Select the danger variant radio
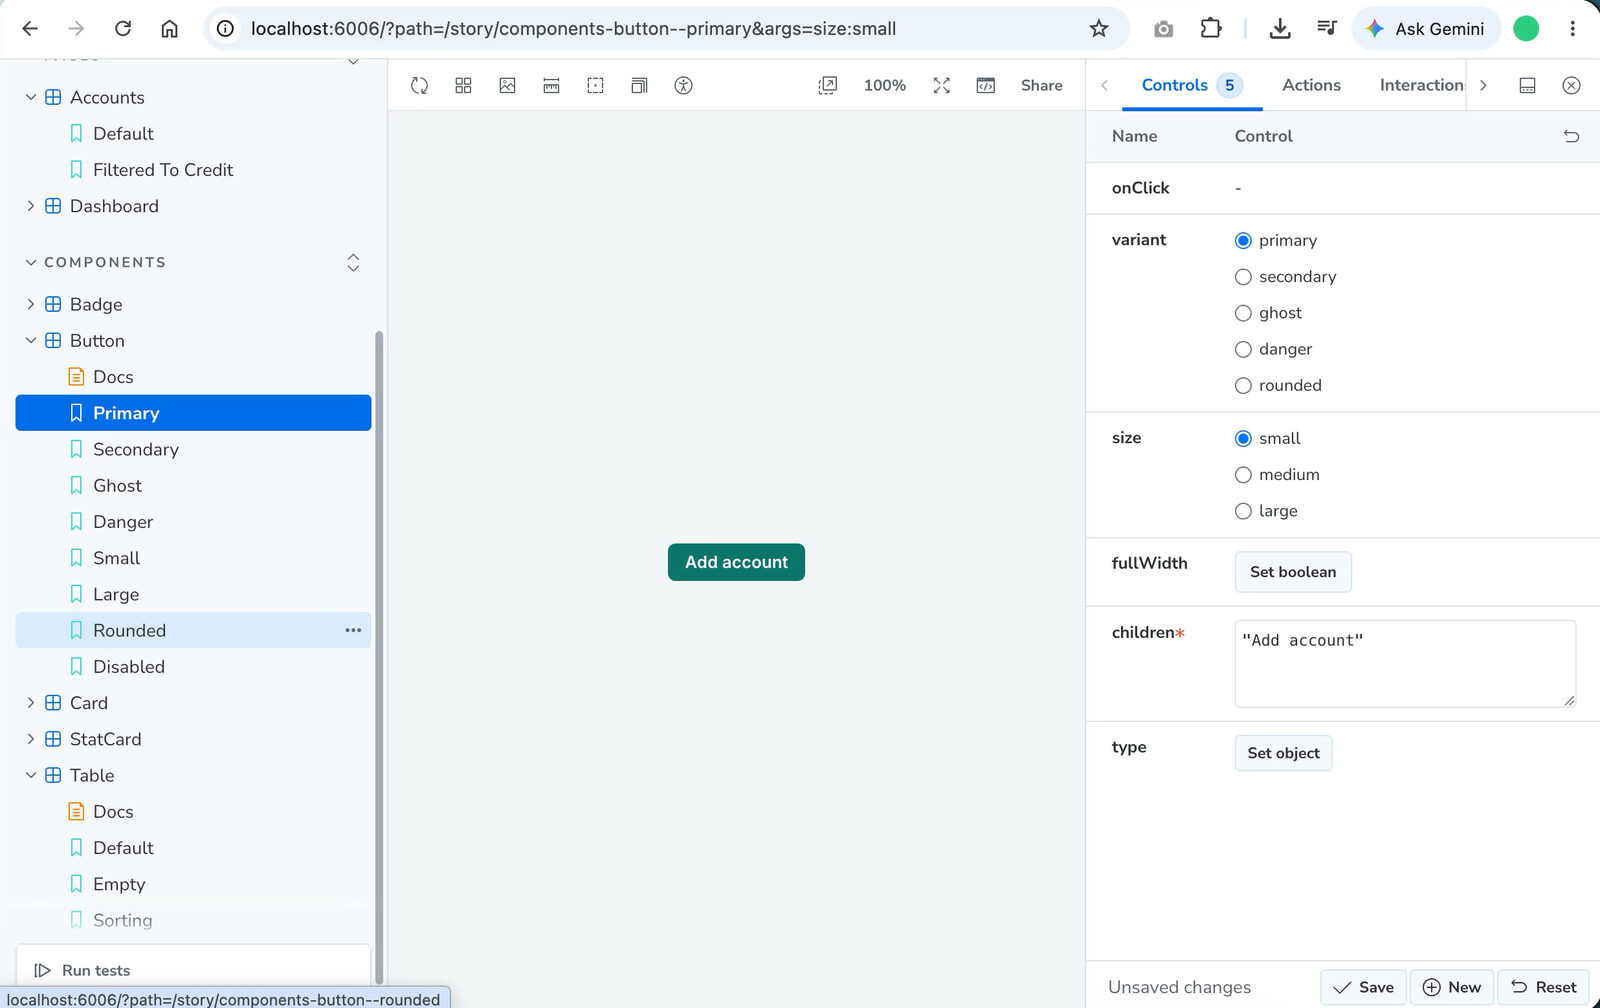 [x=1243, y=349]
